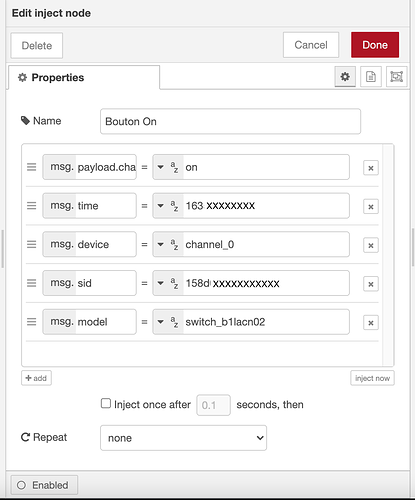This screenshot has height=500, width=415.
Task: Enable 'Inject once after' checkbox
Action: coord(106,404)
